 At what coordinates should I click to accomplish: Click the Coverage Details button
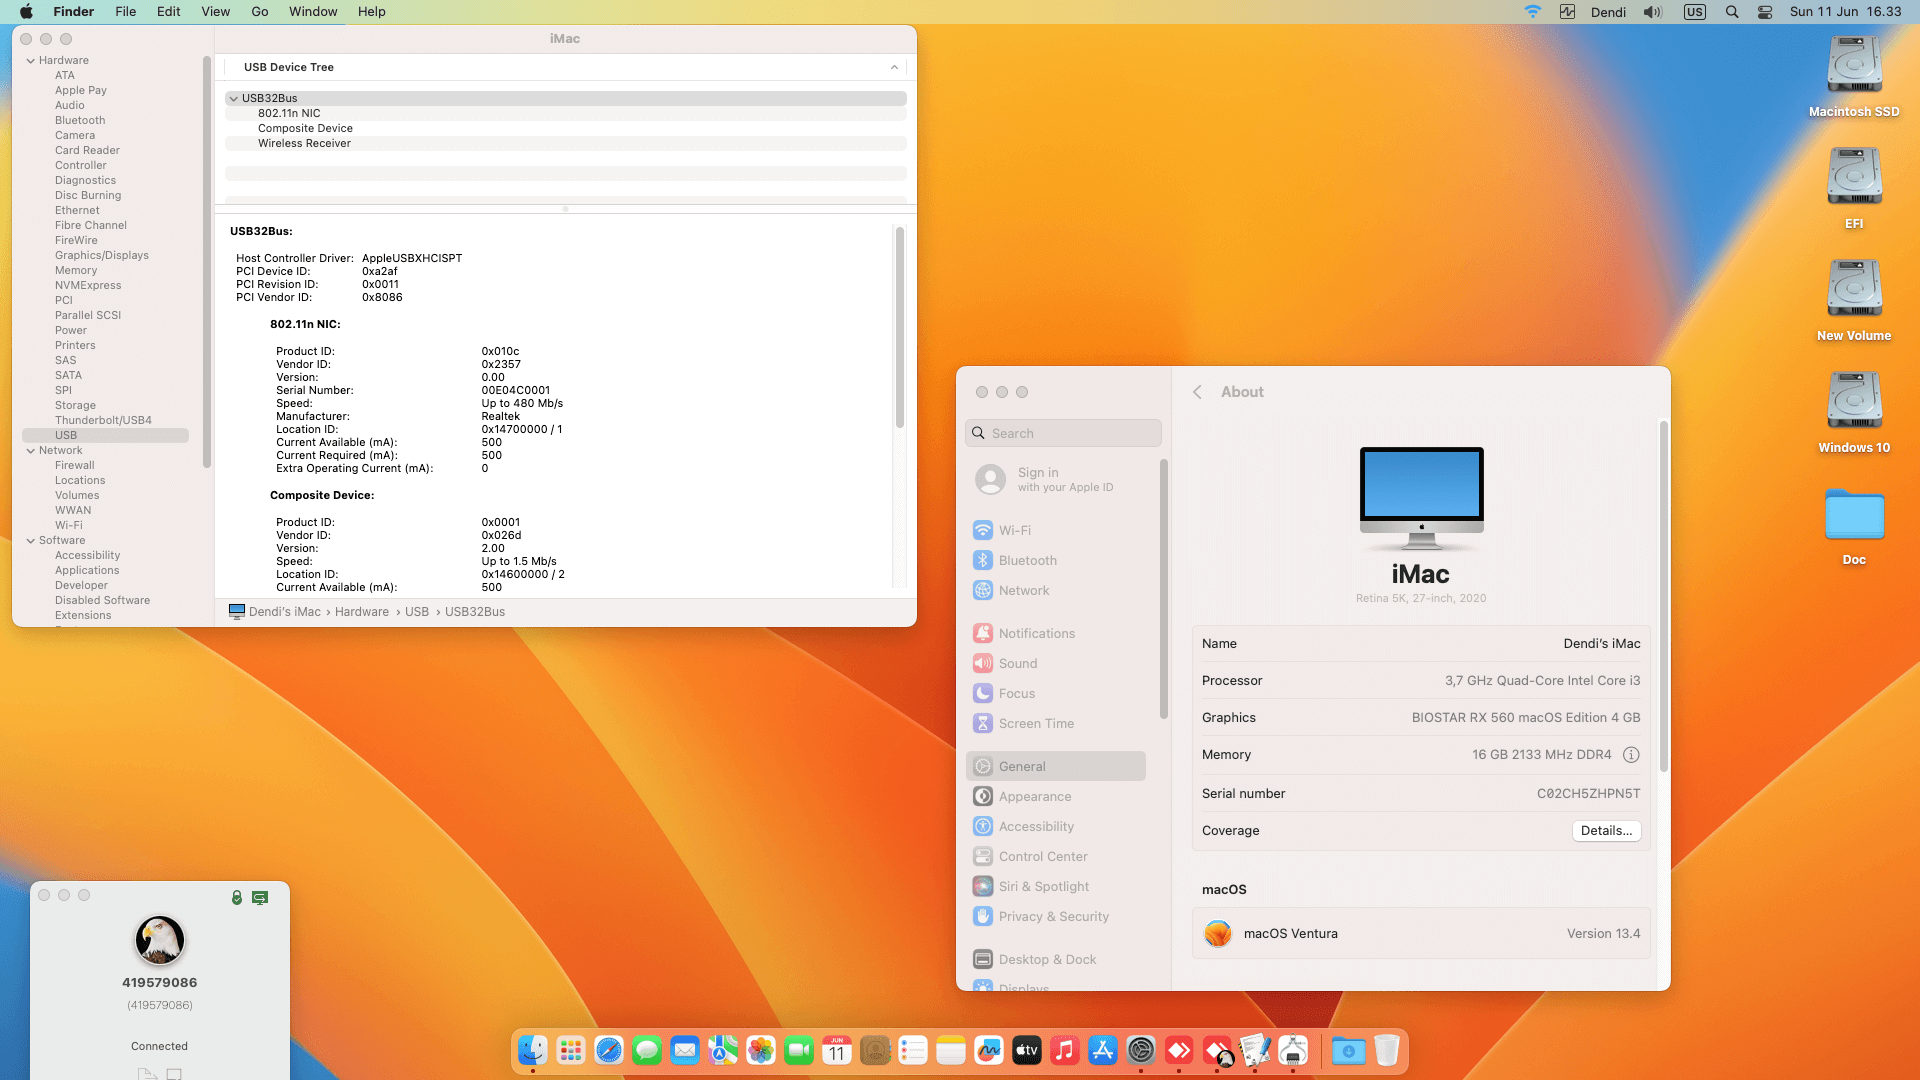click(1606, 831)
